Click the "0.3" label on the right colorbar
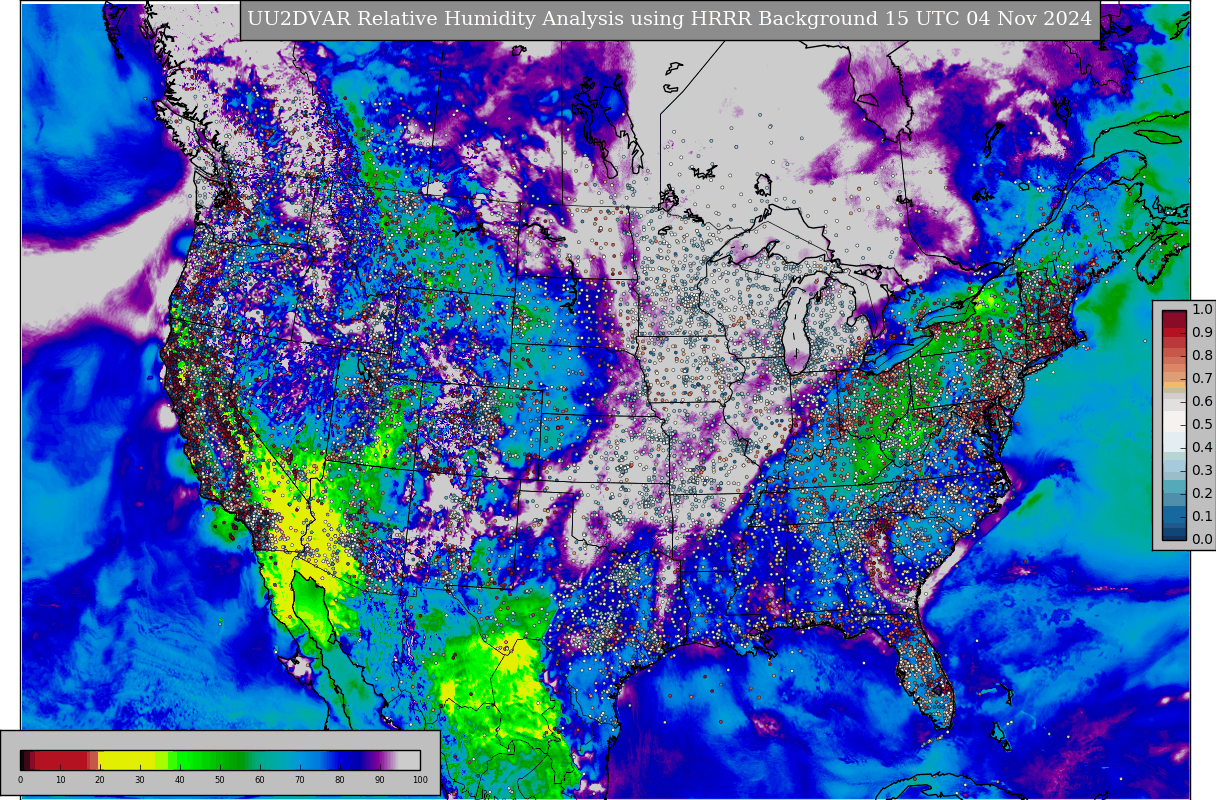The height and width of the screenshot is (800, 1216). coord(1202,470)
